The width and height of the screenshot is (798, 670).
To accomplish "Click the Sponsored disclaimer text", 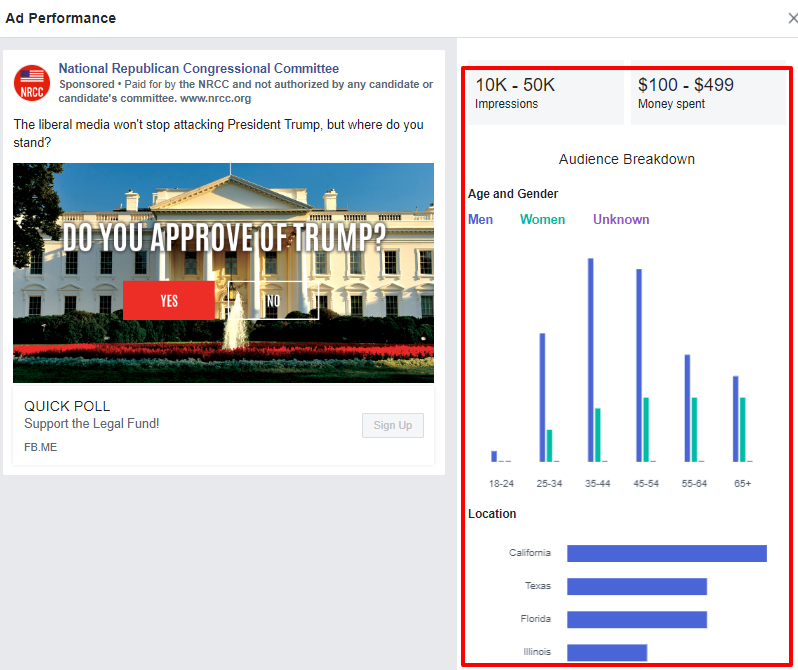I will 246,91.
